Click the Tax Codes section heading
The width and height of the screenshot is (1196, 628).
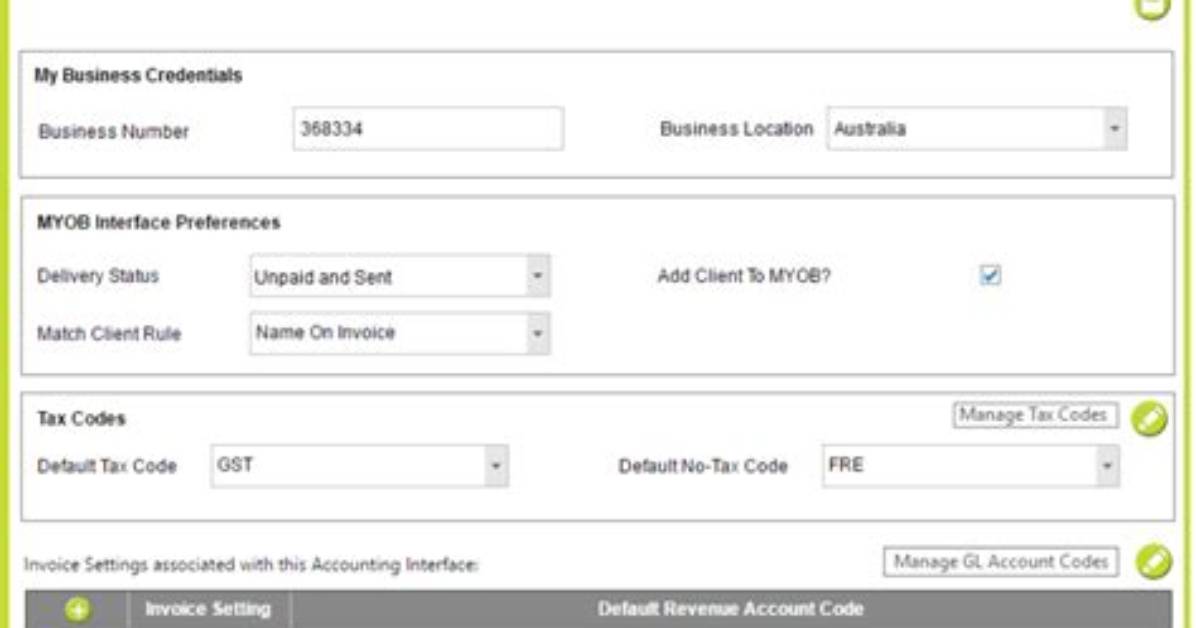tap(81, 419)
